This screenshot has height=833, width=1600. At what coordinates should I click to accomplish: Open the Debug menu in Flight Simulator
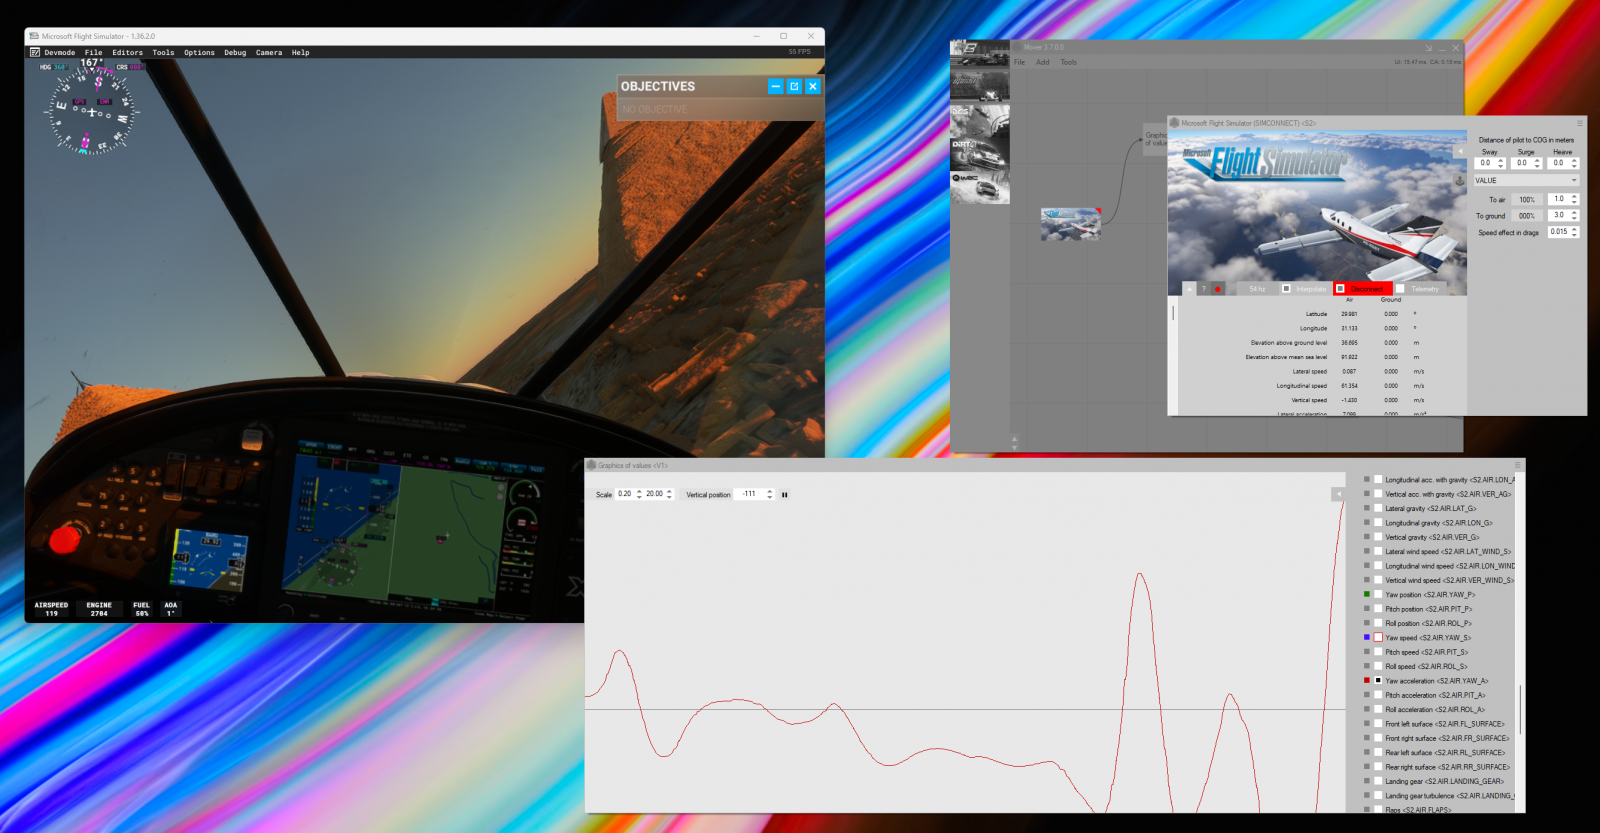235,52
